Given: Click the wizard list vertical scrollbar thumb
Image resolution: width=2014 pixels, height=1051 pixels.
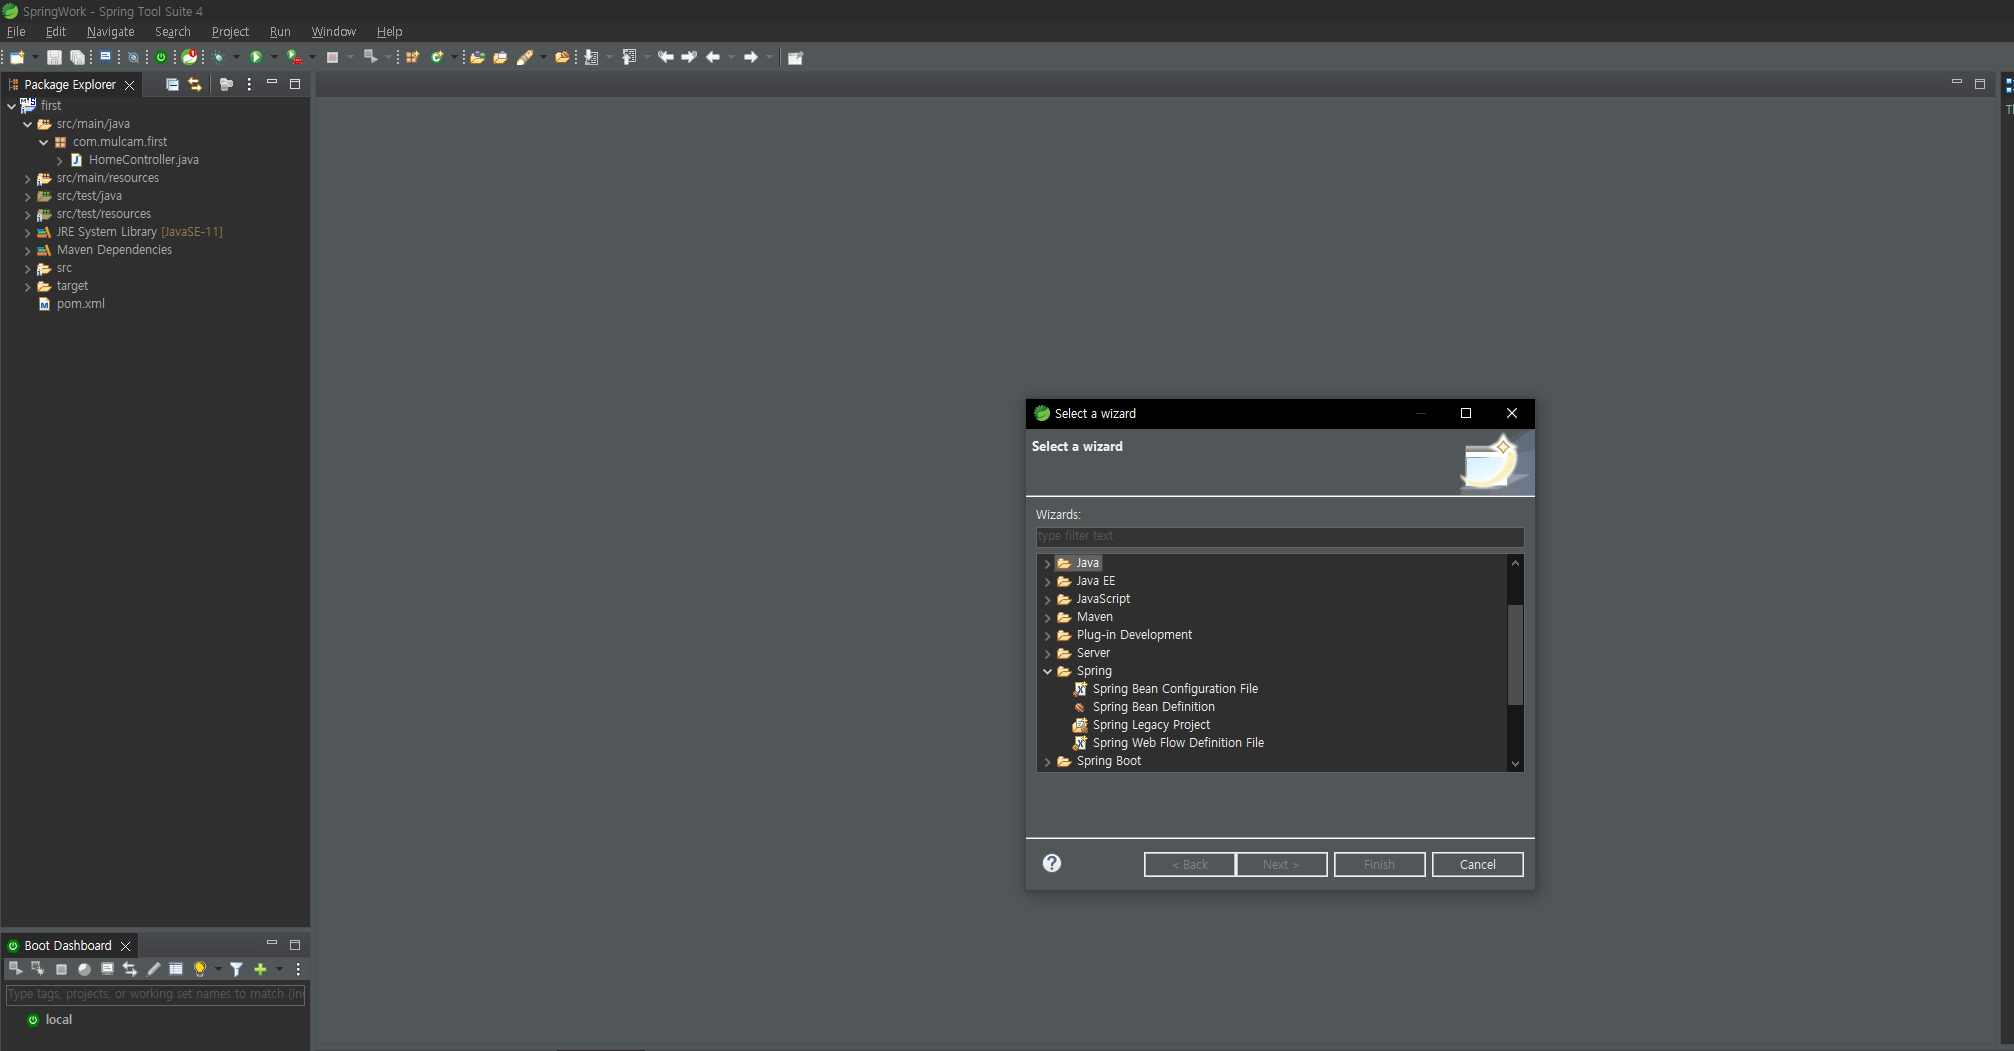Looking at the screenshot, I should point(1515,655).
